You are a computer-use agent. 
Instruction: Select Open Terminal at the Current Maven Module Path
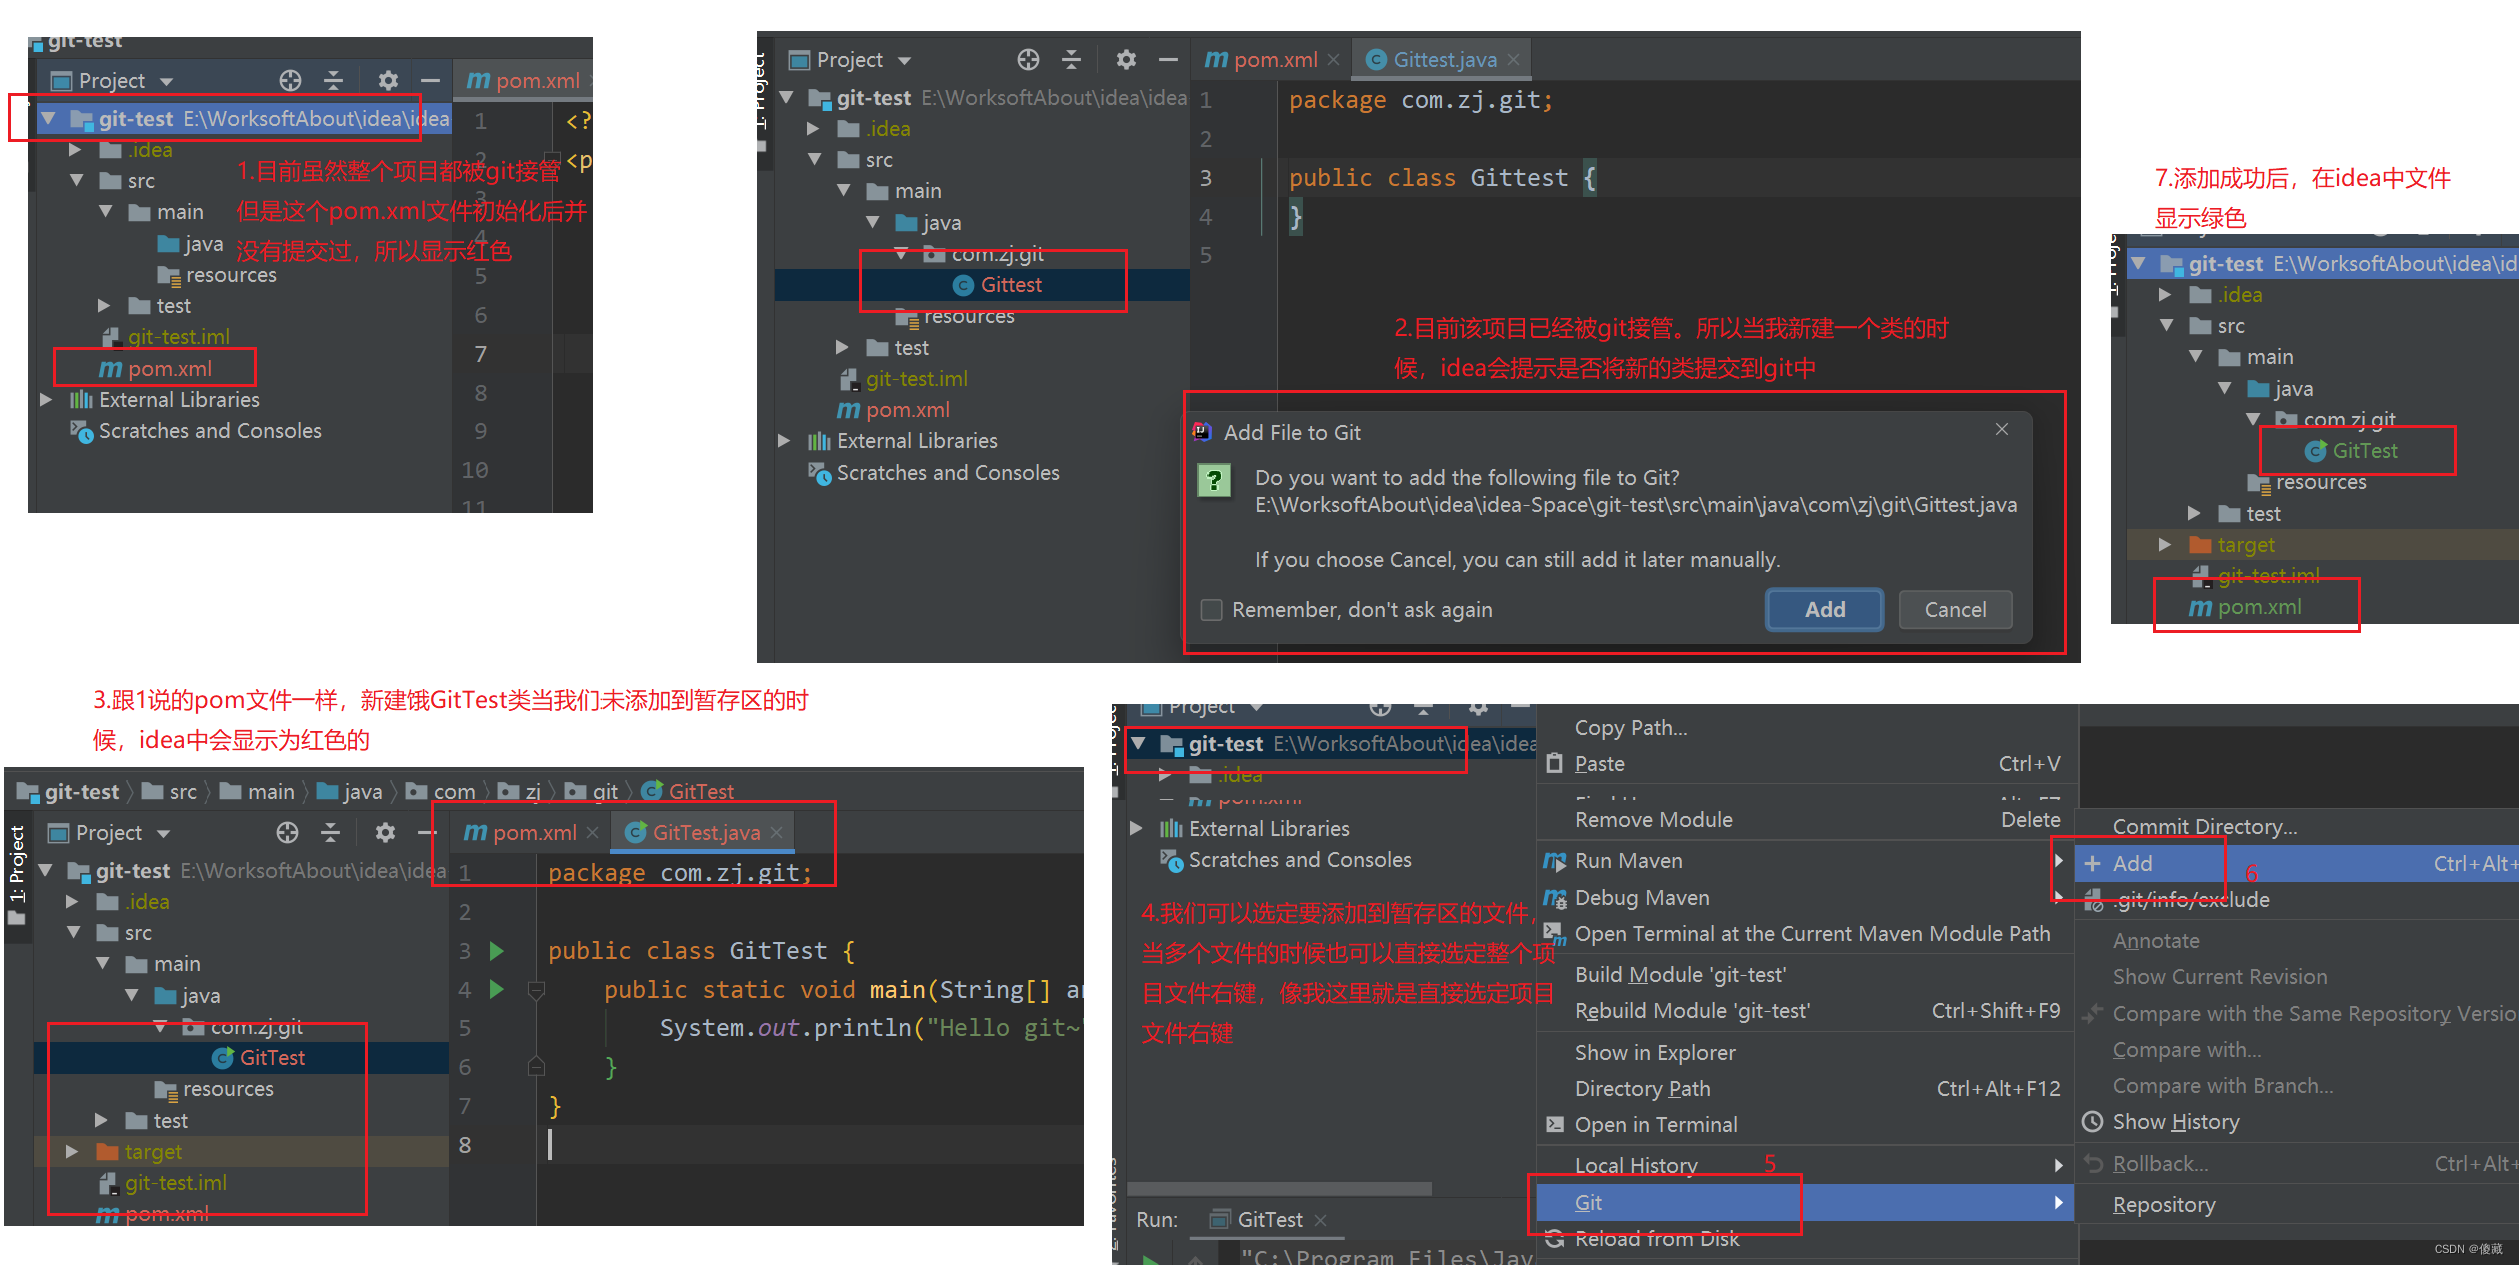pos(1803,934)
